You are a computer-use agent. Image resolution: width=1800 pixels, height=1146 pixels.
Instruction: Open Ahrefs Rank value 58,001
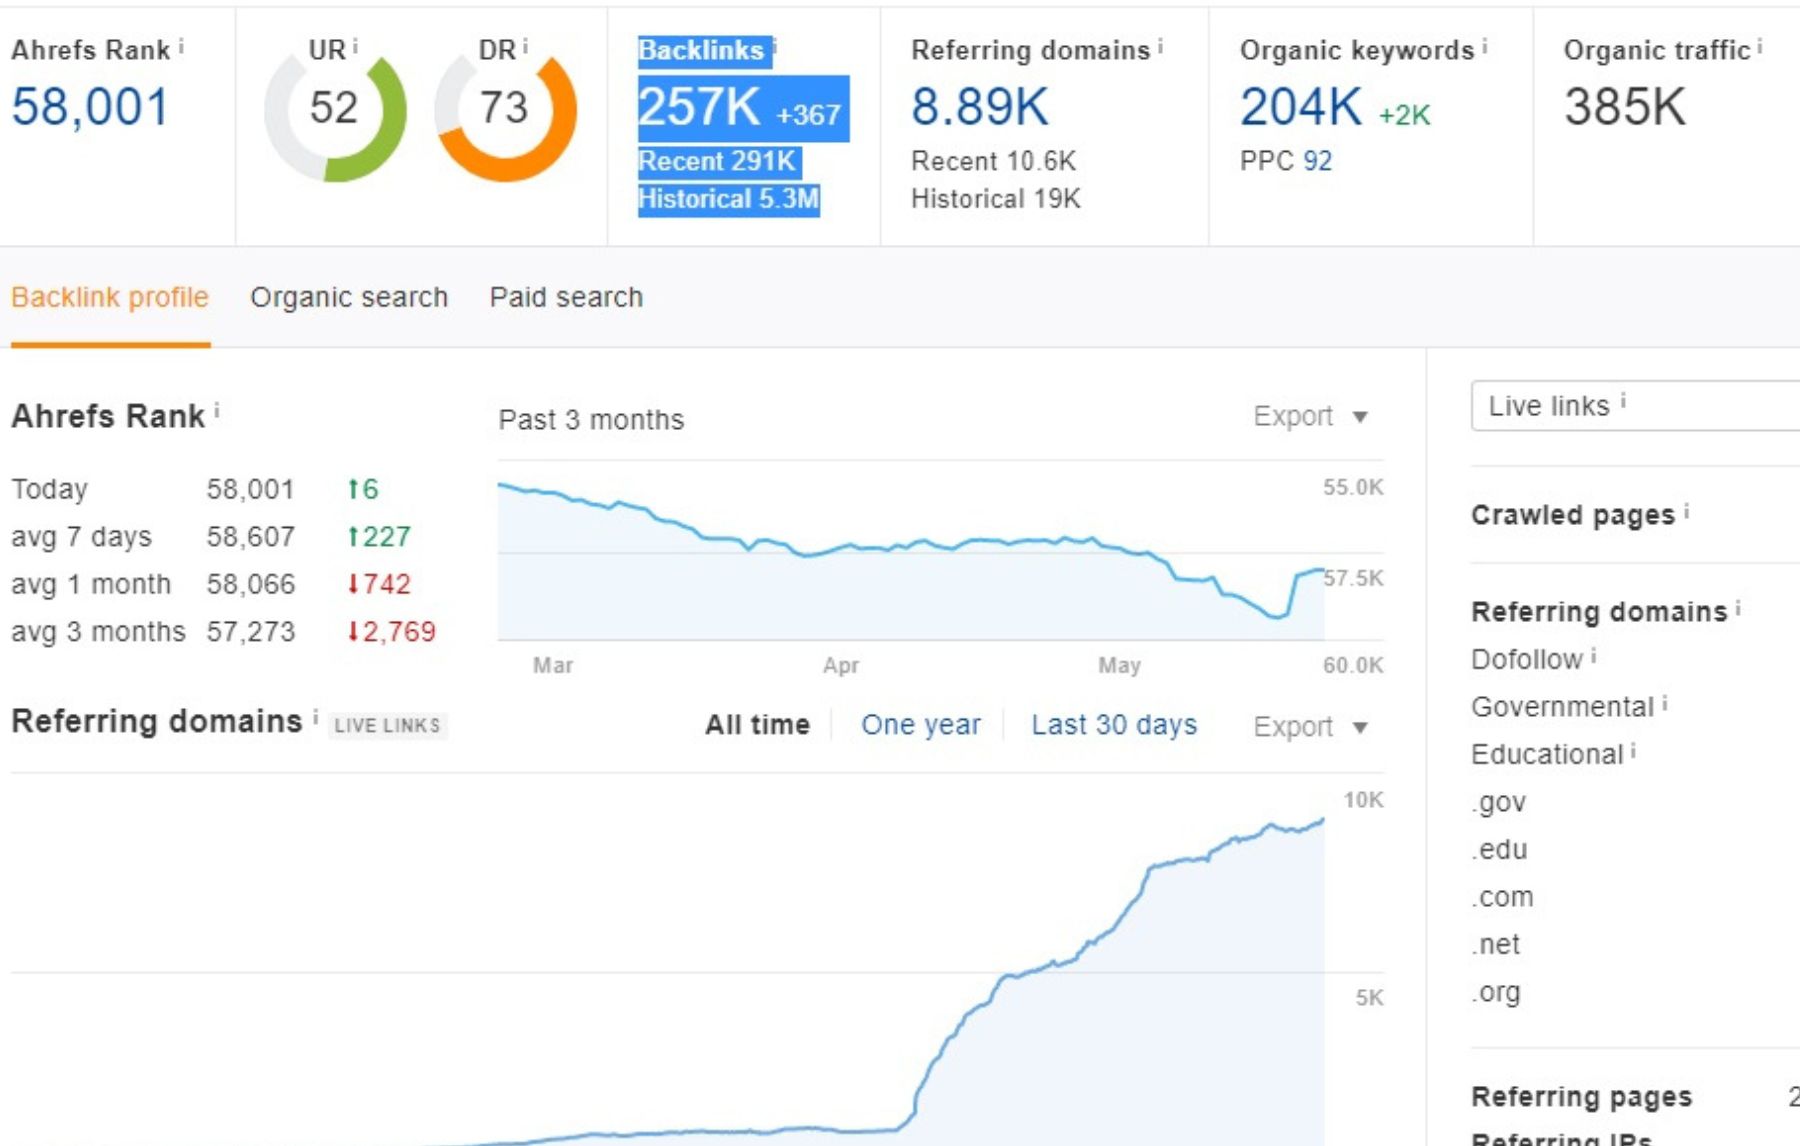click(90, 107)
